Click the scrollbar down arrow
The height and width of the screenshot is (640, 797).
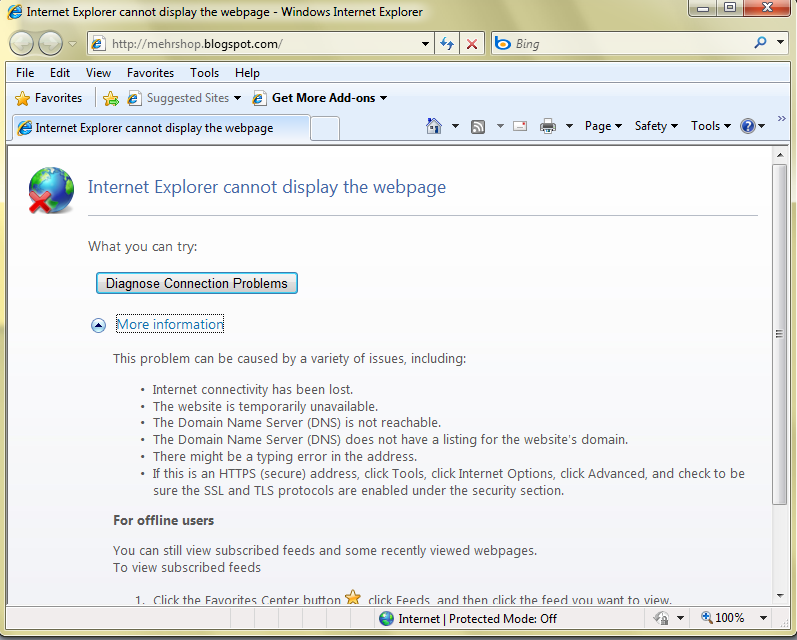coord(780,595)
